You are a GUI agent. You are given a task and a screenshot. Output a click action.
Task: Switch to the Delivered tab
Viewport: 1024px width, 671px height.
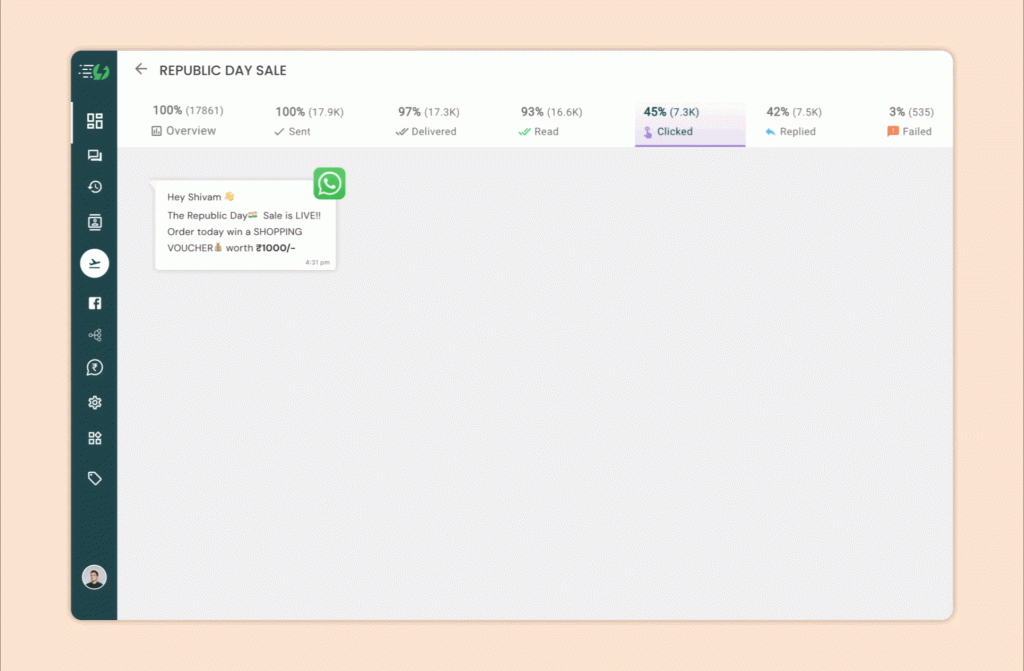pos(428,121)
